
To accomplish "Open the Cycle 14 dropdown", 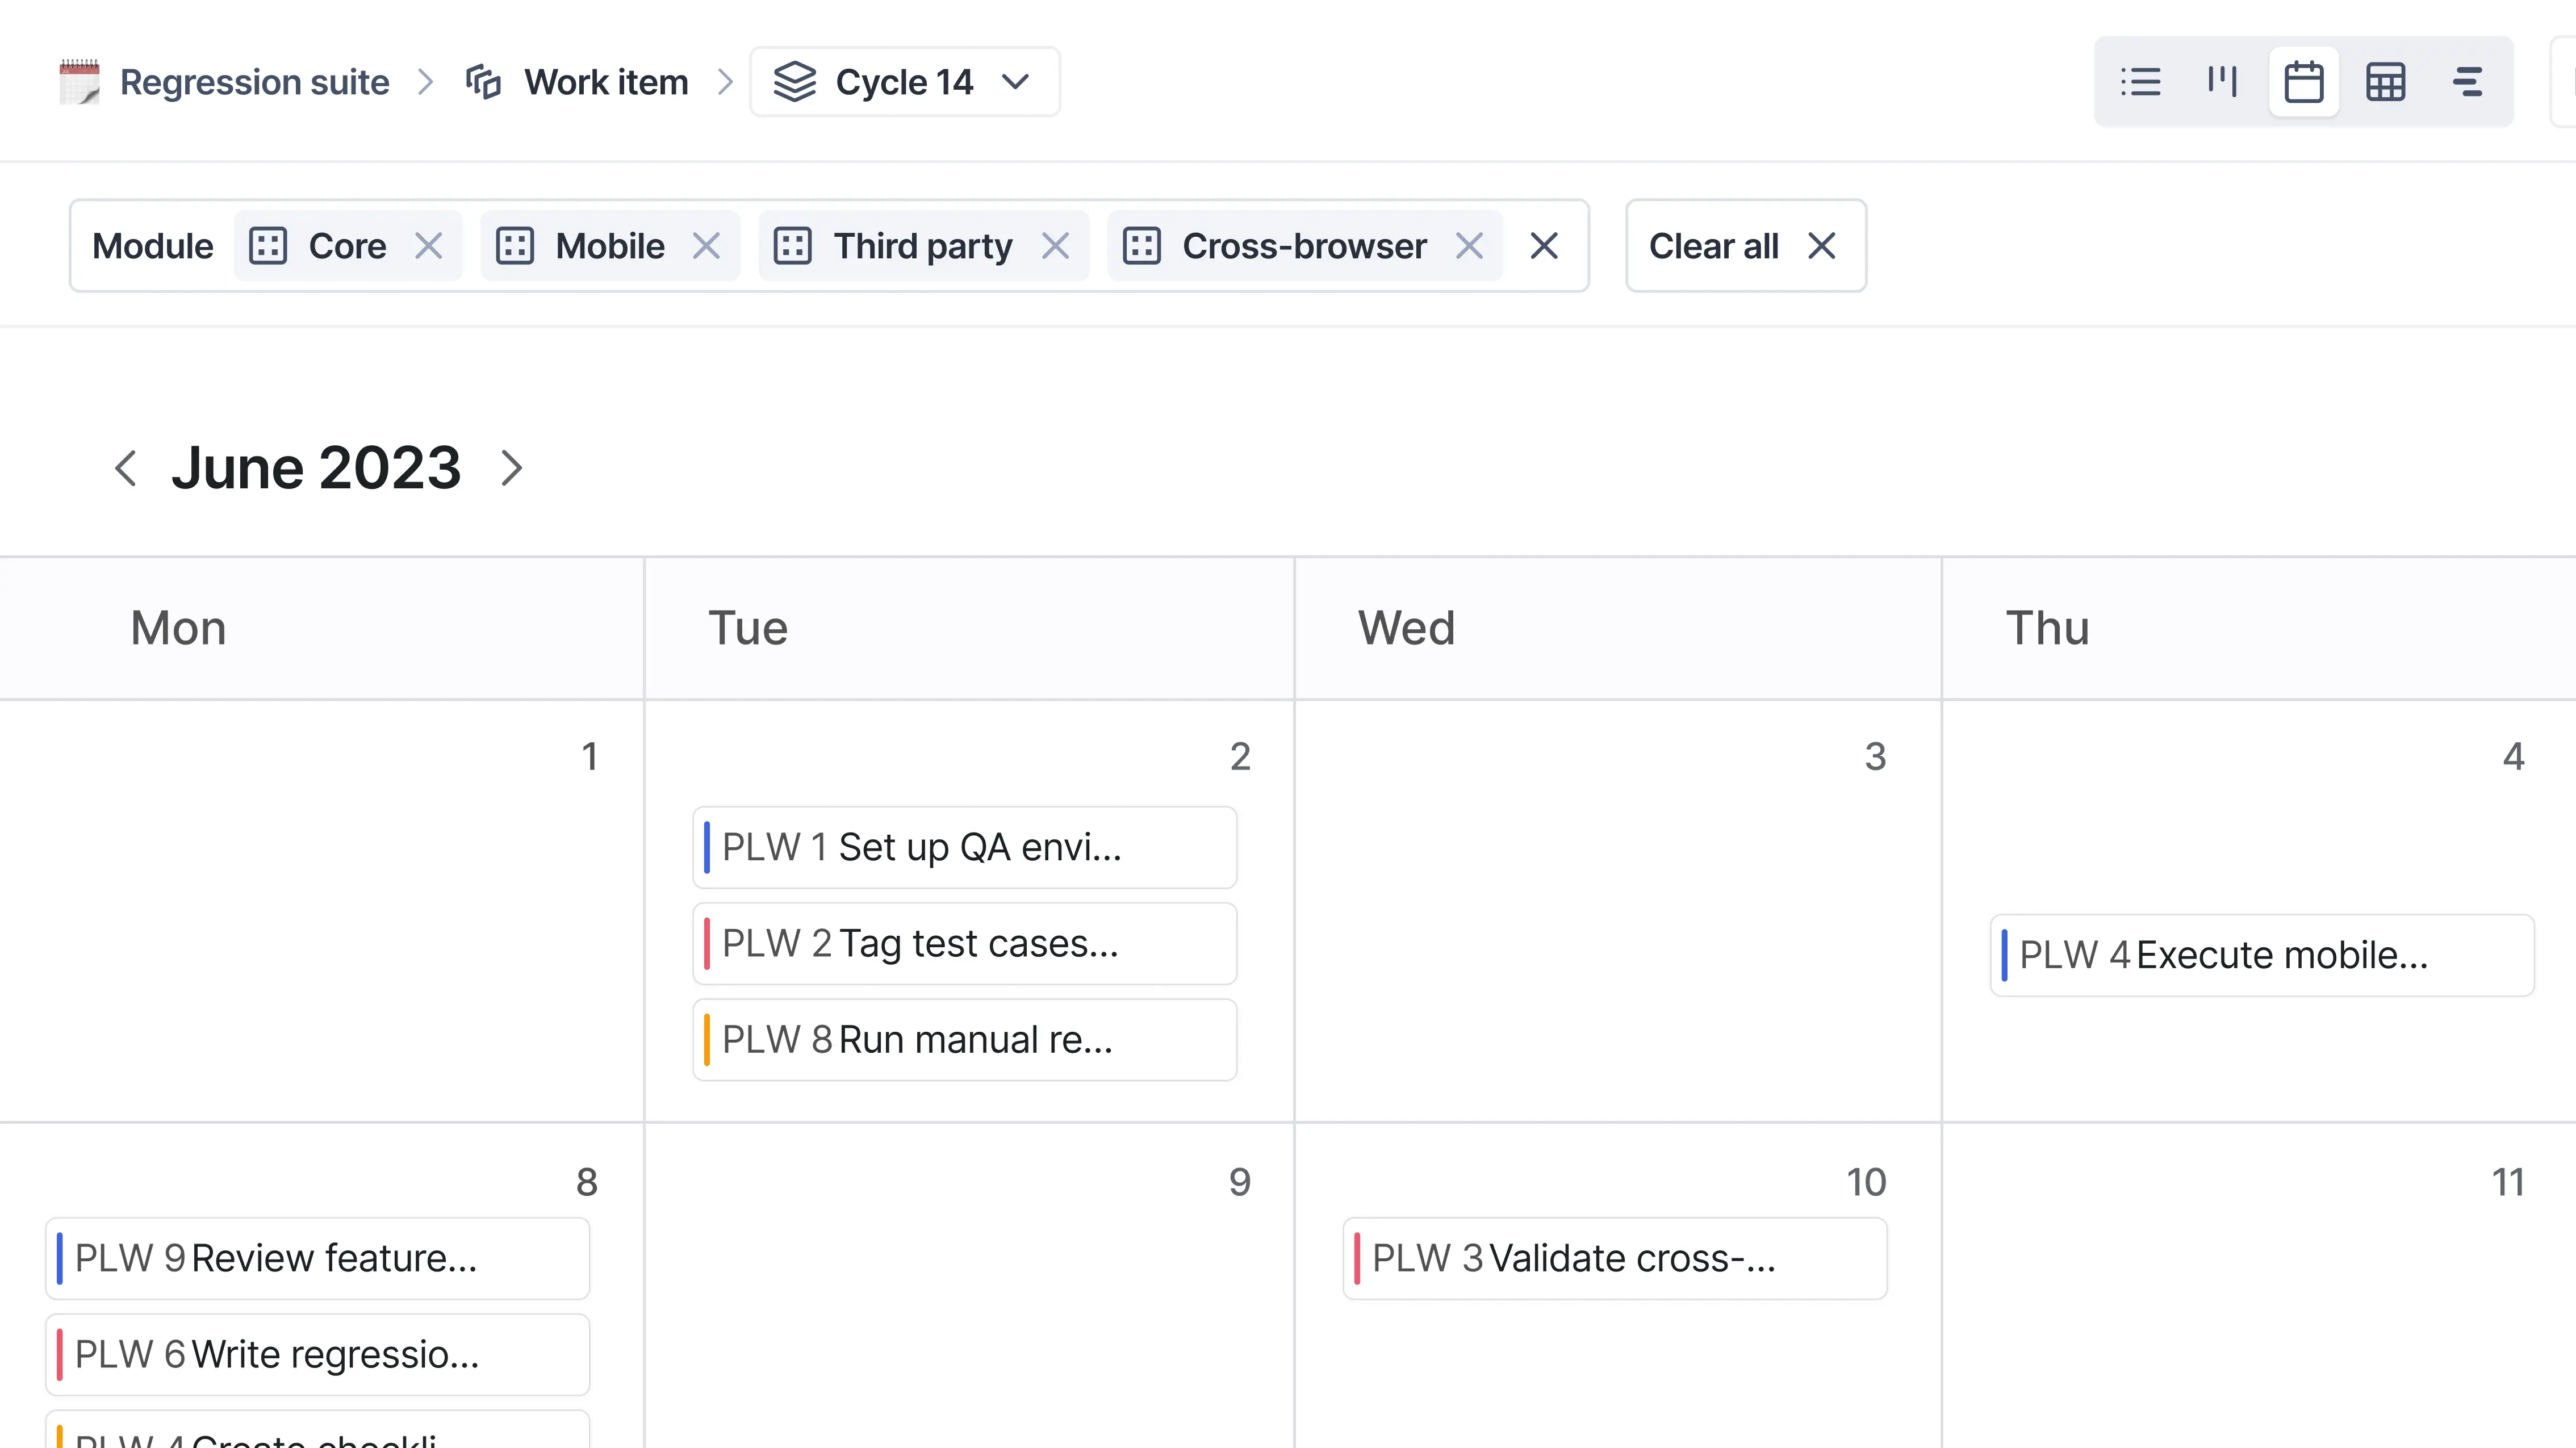I will [x=1014, y=82].
